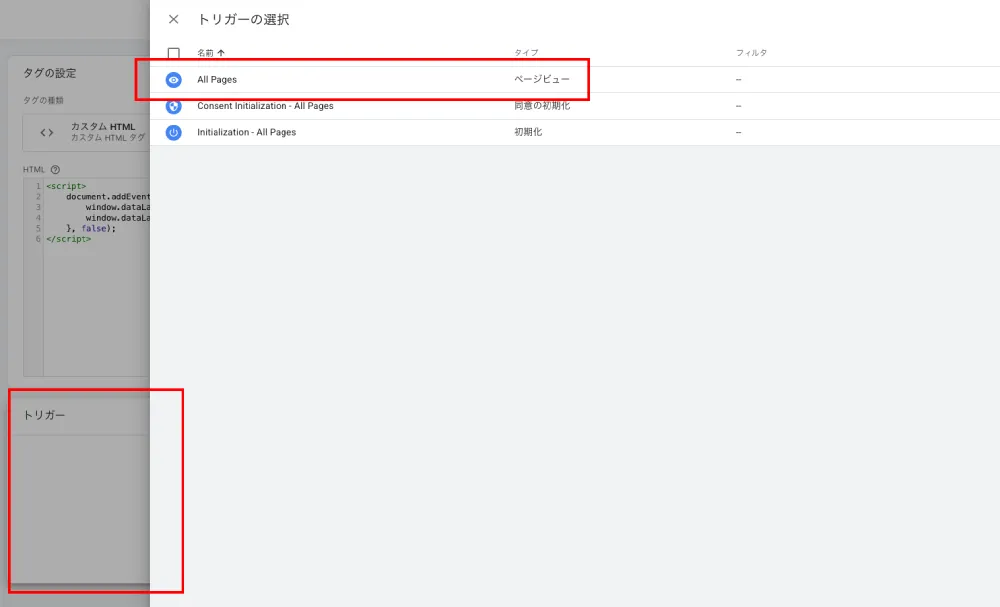Select Consent Initialization - All Pages trigger

[x=265, y=106]
